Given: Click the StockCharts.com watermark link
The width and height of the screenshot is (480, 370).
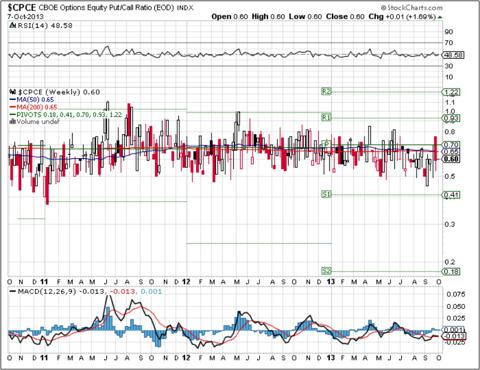Looking at the screenshot, I should tap(412, 7).
